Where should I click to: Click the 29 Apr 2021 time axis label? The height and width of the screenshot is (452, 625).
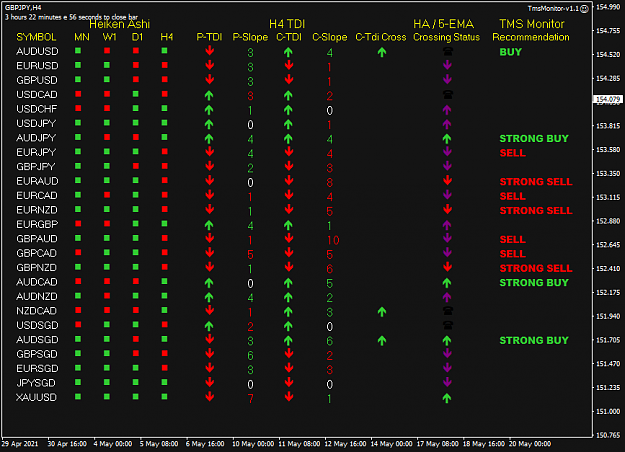click(x=20, y=444)
